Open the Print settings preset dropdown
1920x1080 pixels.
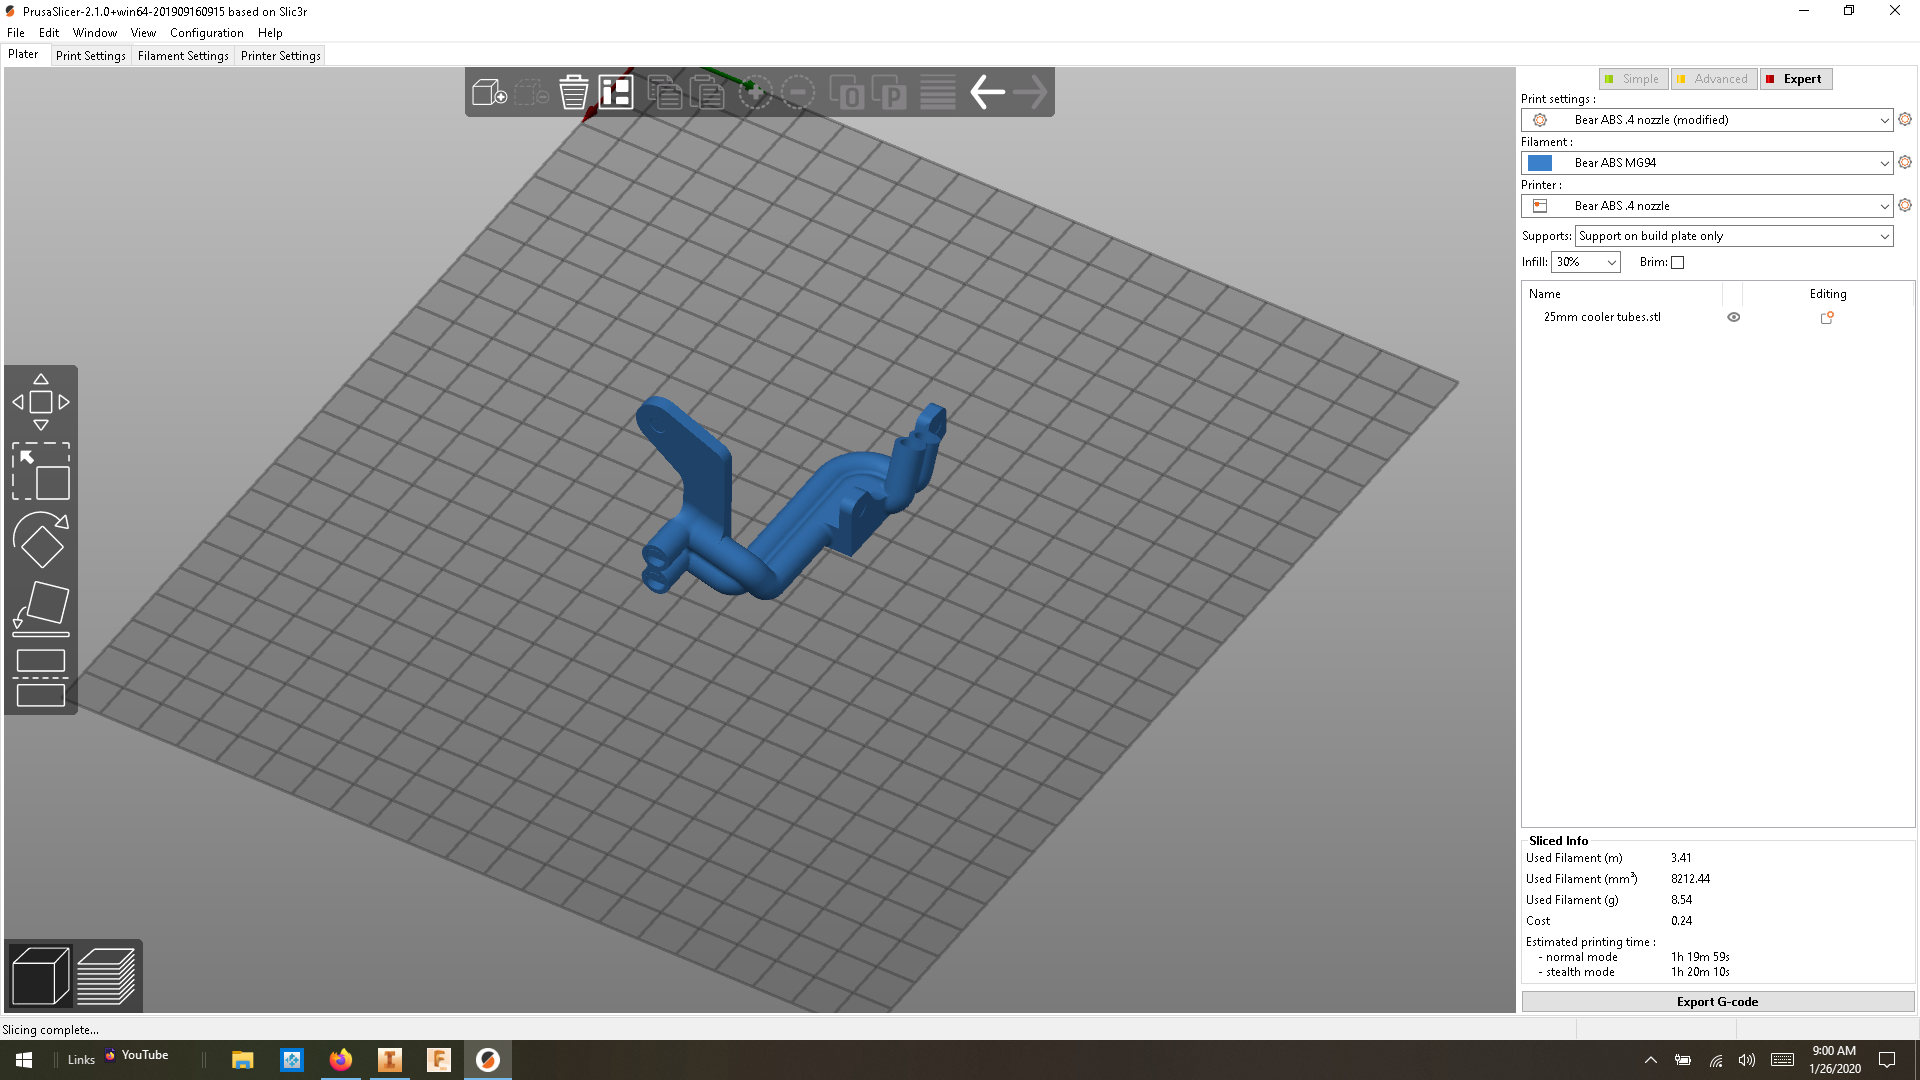(x=1884, y=120)
